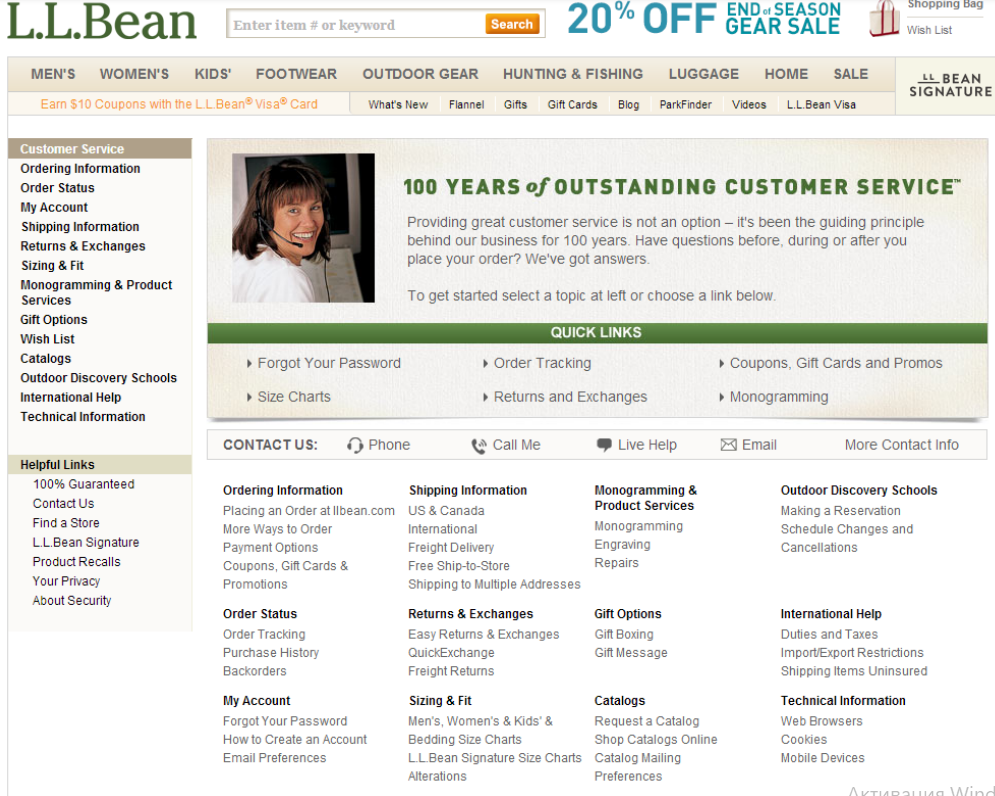
Task: Open the Videos link
Action: [749, 105]
